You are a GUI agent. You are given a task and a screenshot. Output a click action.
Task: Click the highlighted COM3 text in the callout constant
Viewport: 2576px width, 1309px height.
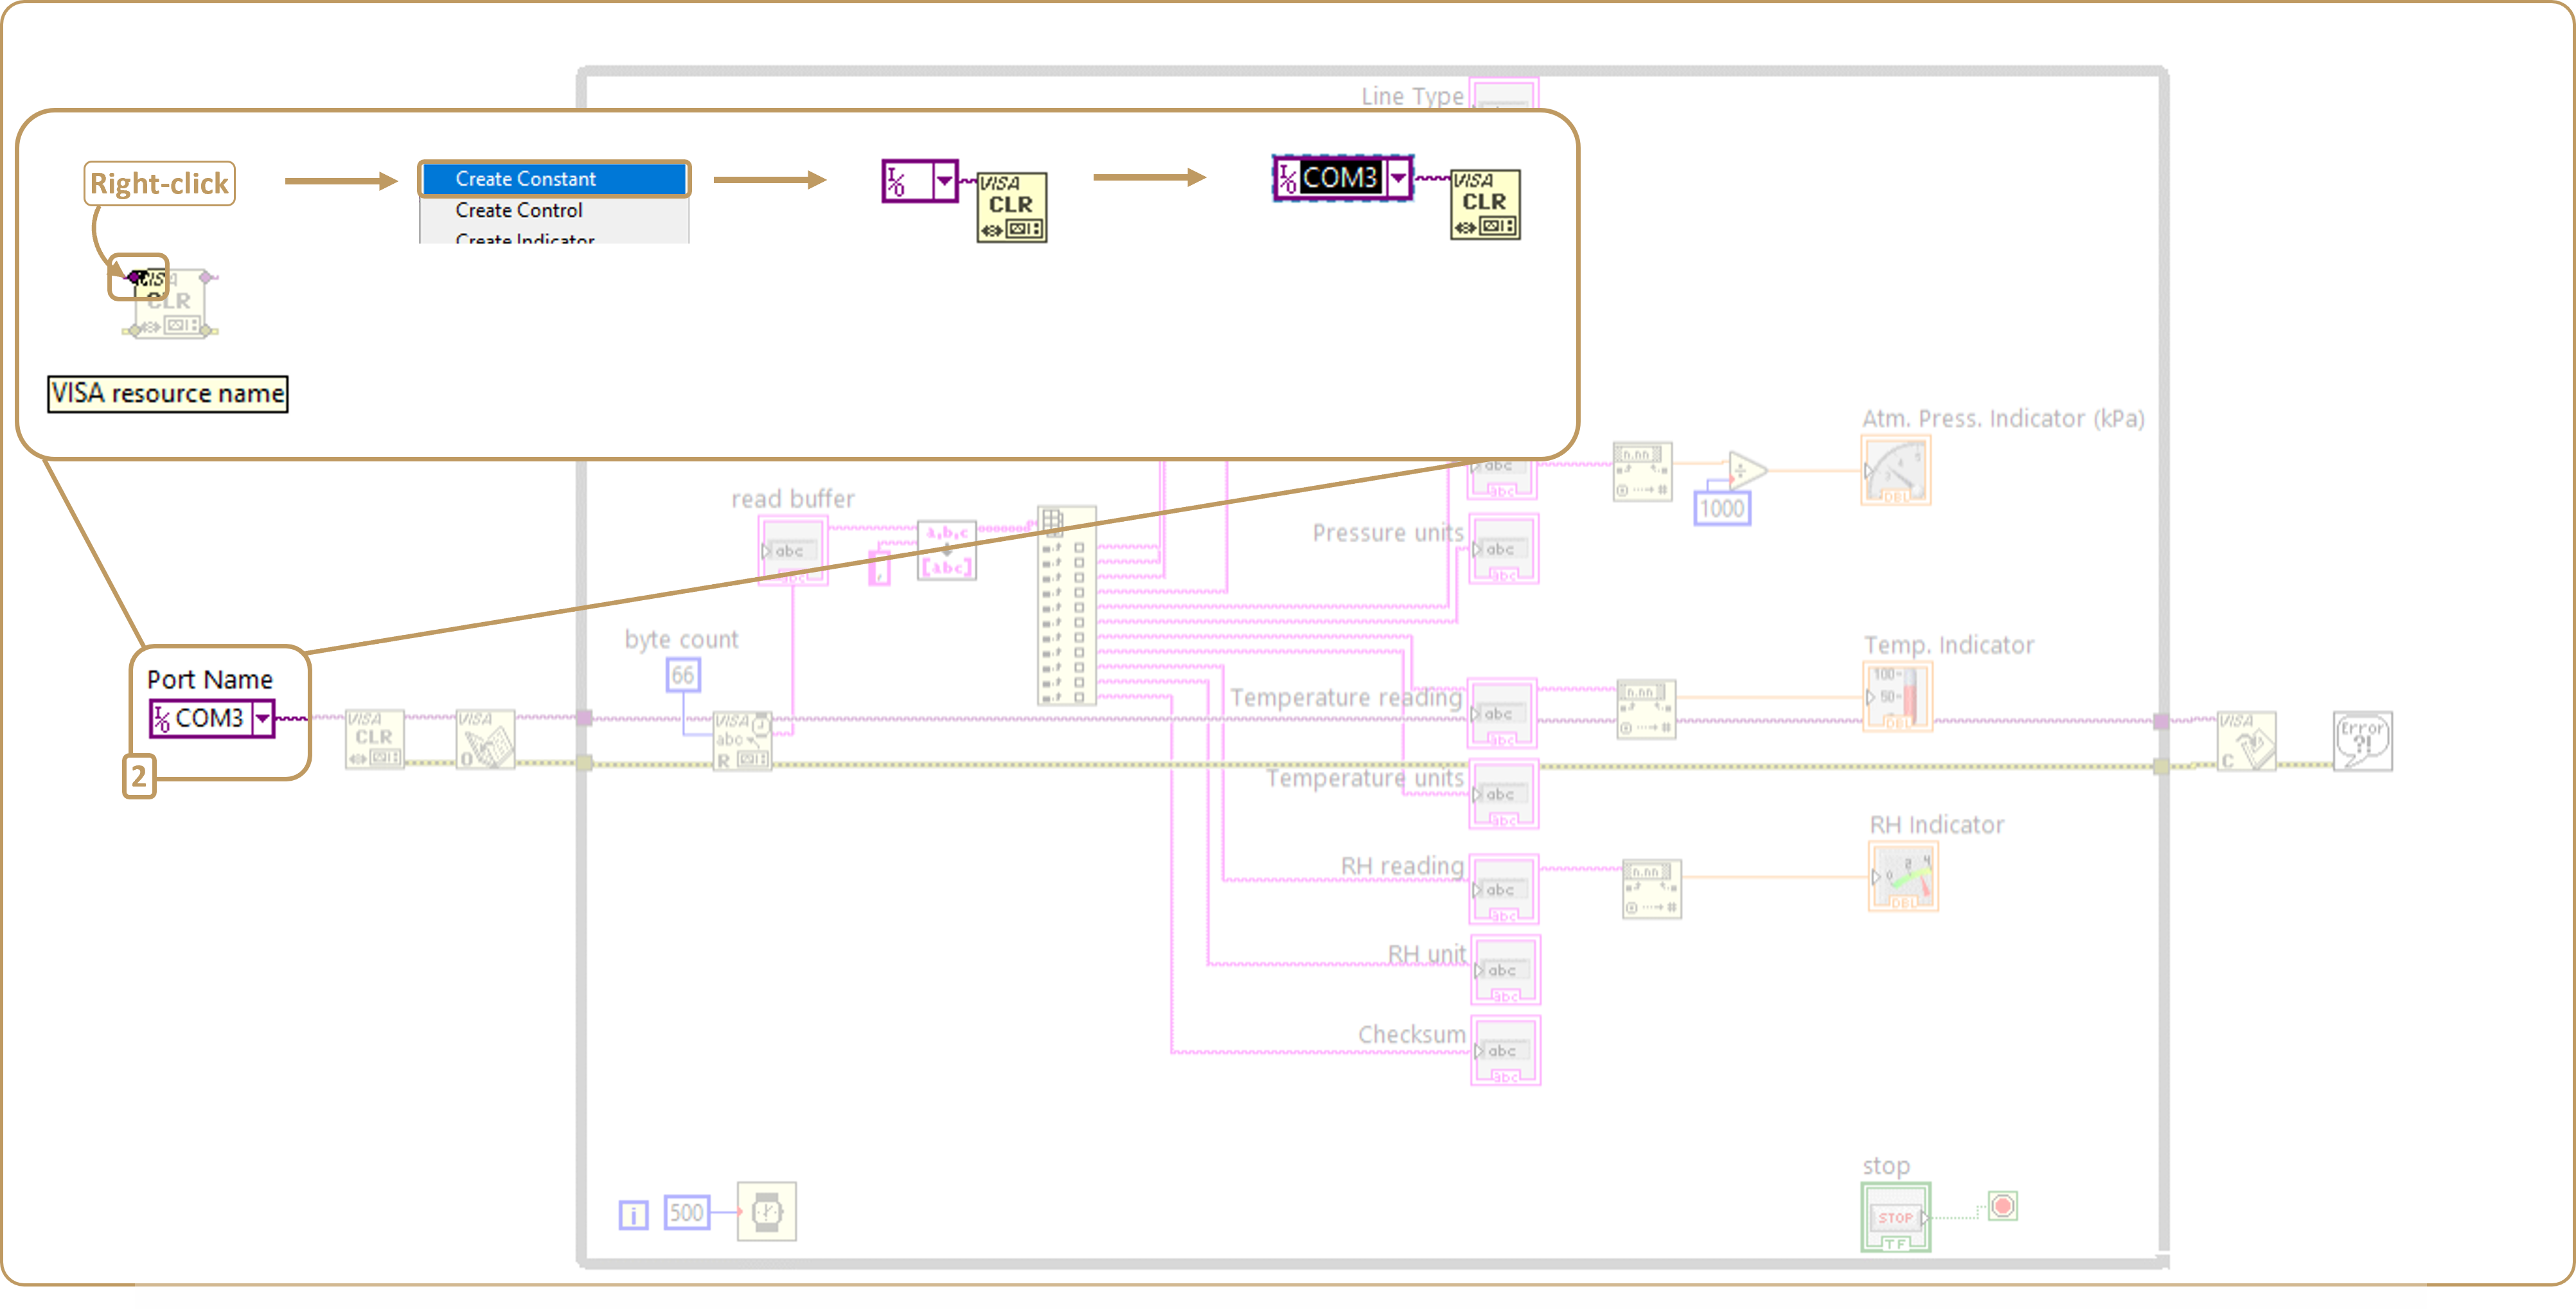click(x=1340, y=178)
